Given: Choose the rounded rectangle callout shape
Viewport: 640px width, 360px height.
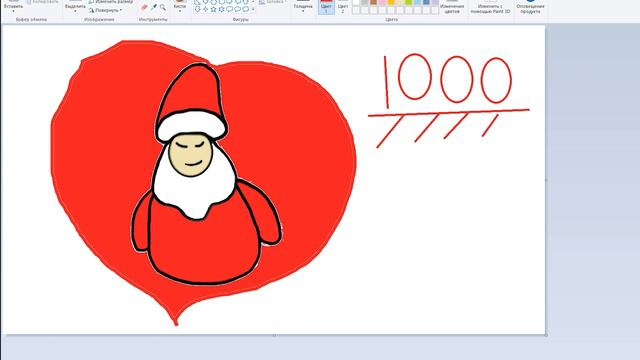Looking at the screenshot, I should coord(229,9).
